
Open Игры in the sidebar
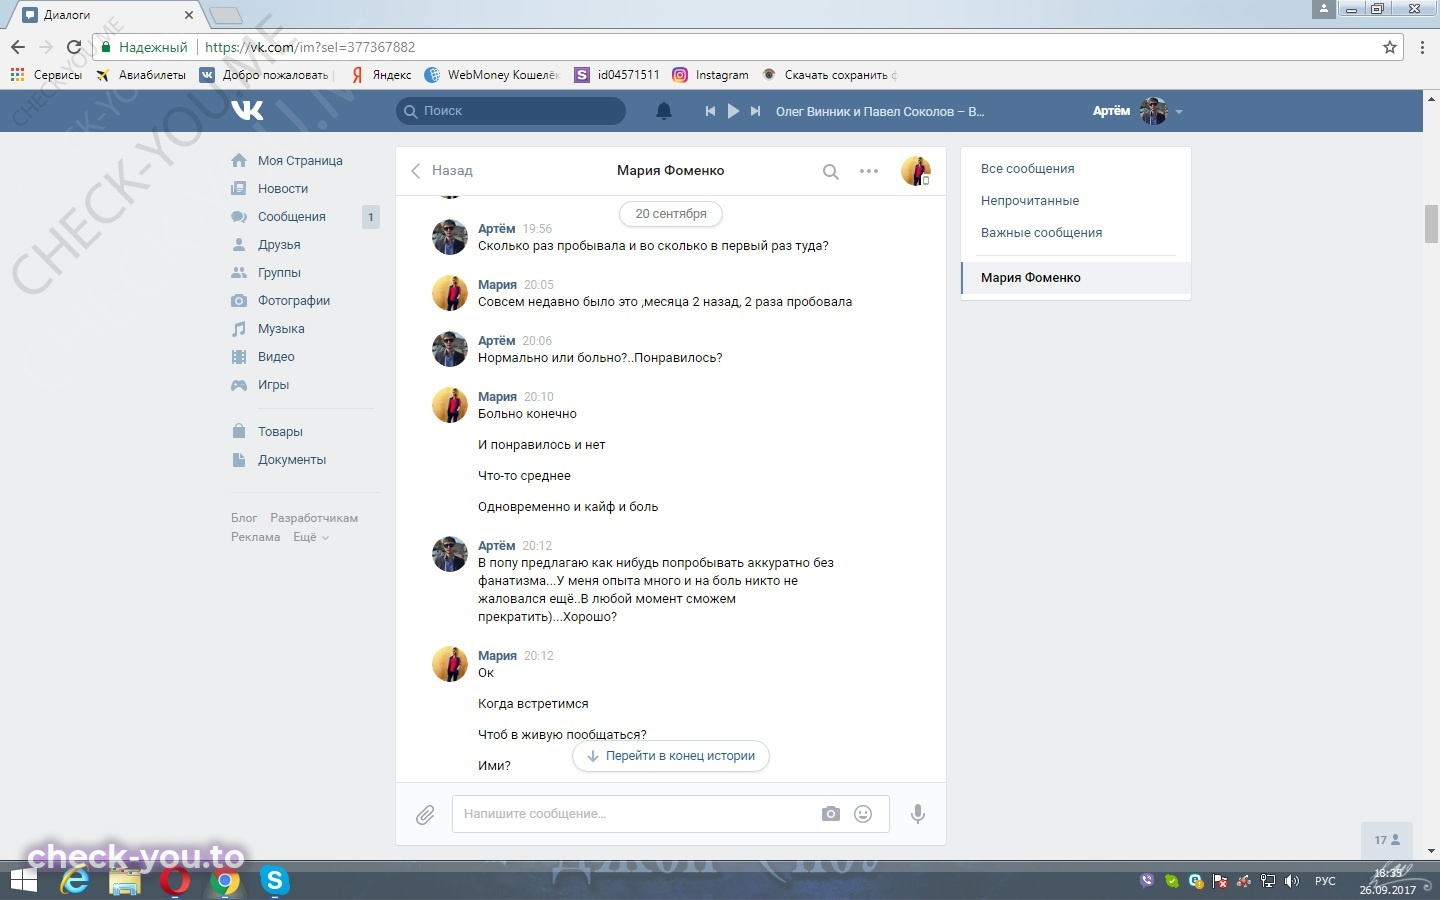pos(273,384)
